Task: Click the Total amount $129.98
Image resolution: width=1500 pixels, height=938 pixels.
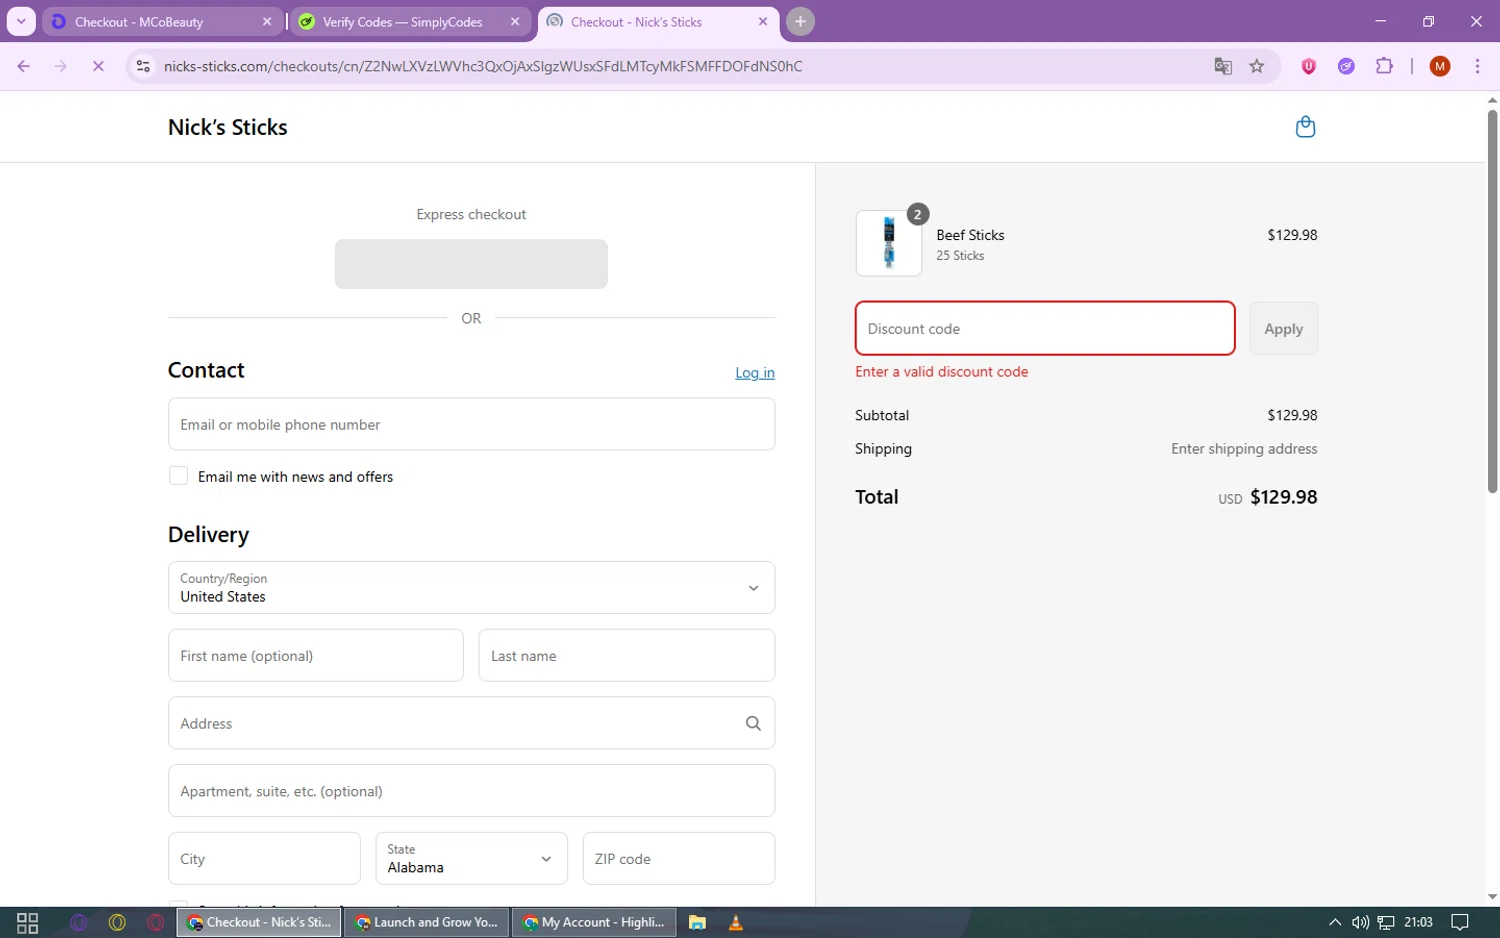Action: [x=1284, y=497]
